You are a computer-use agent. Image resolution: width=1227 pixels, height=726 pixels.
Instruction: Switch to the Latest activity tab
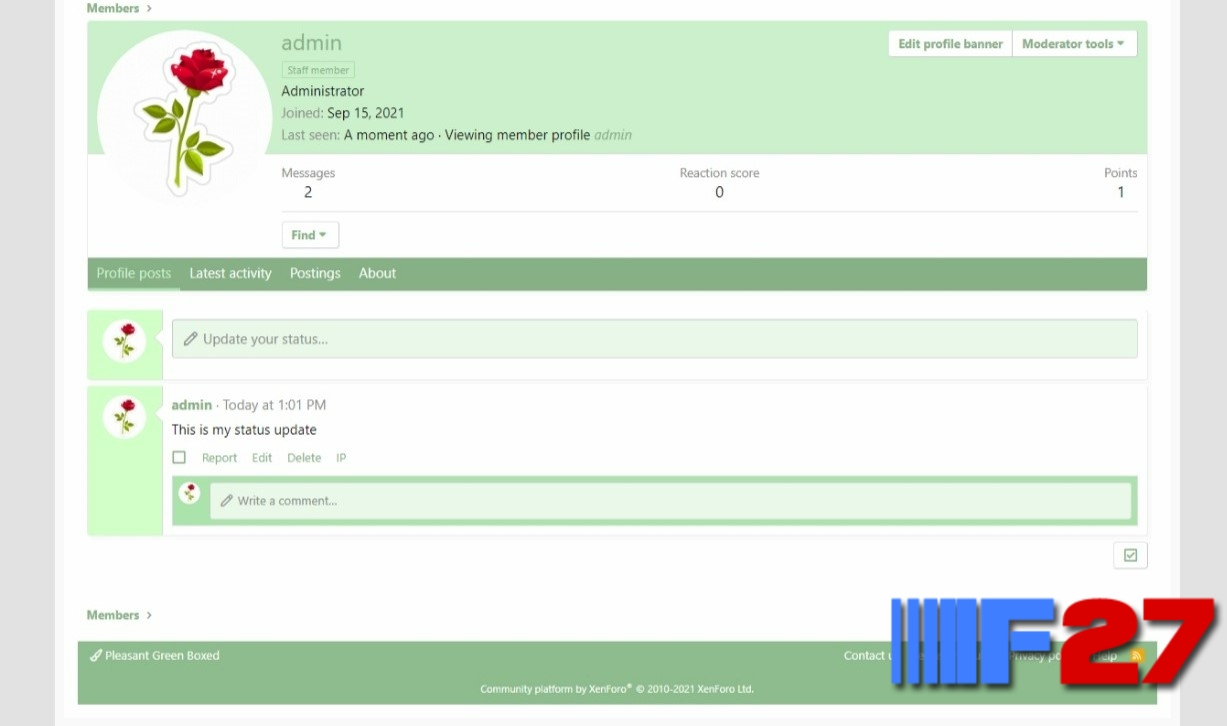pyautogui.click(x=230, y=273)
